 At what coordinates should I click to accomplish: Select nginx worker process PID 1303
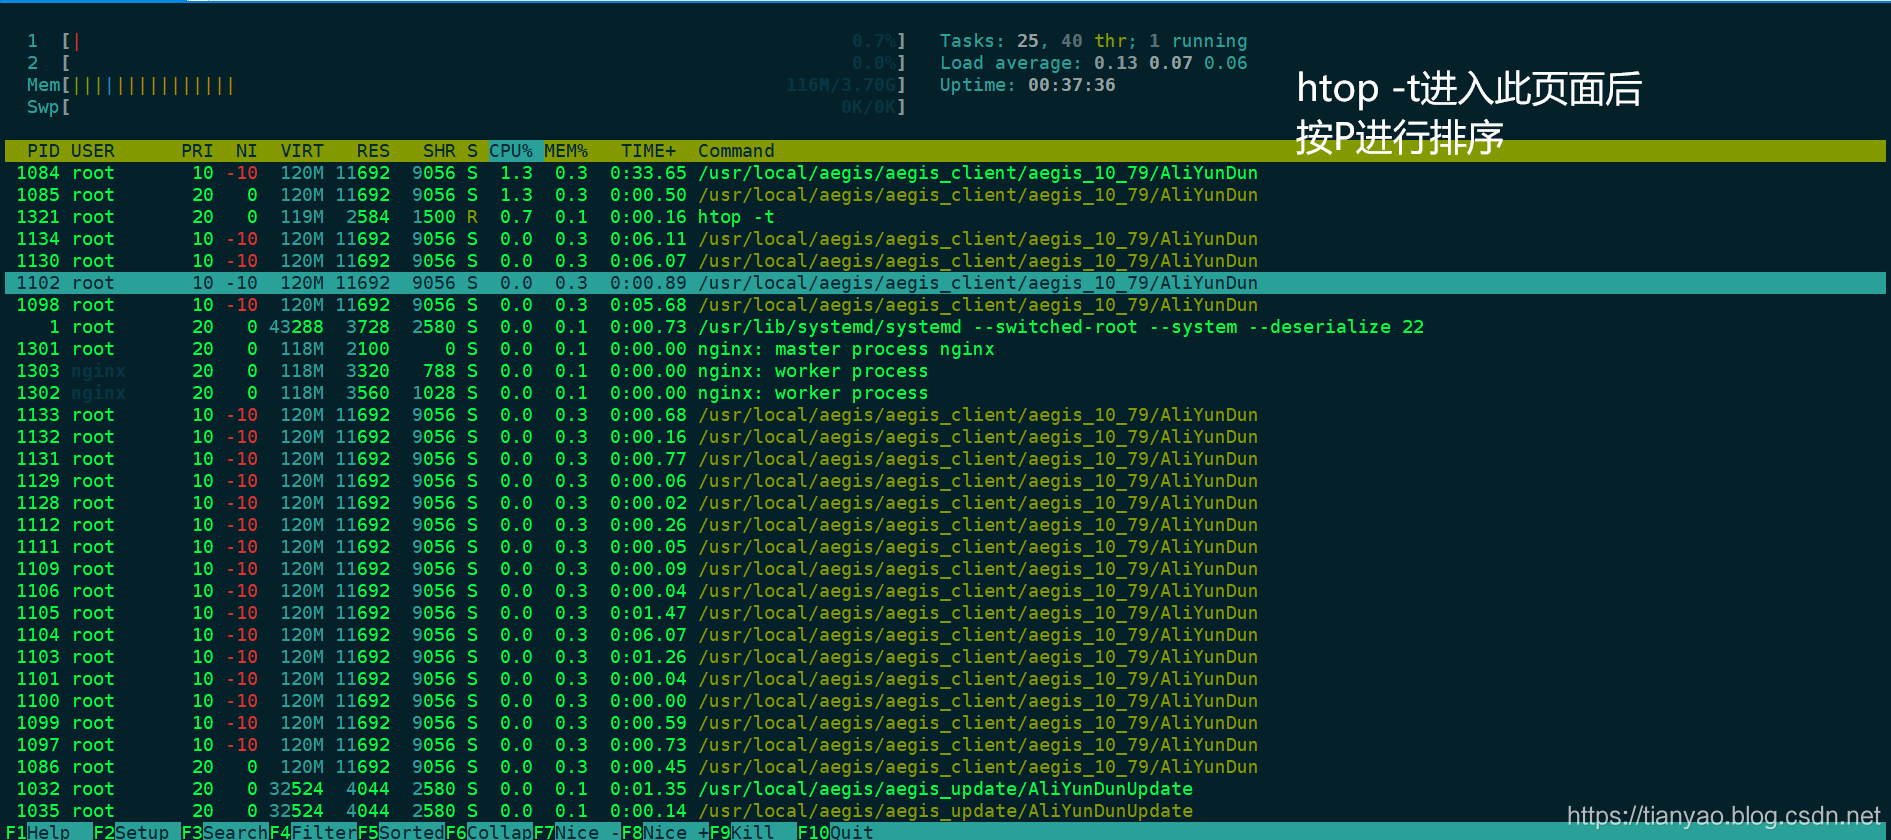[945, 371]
